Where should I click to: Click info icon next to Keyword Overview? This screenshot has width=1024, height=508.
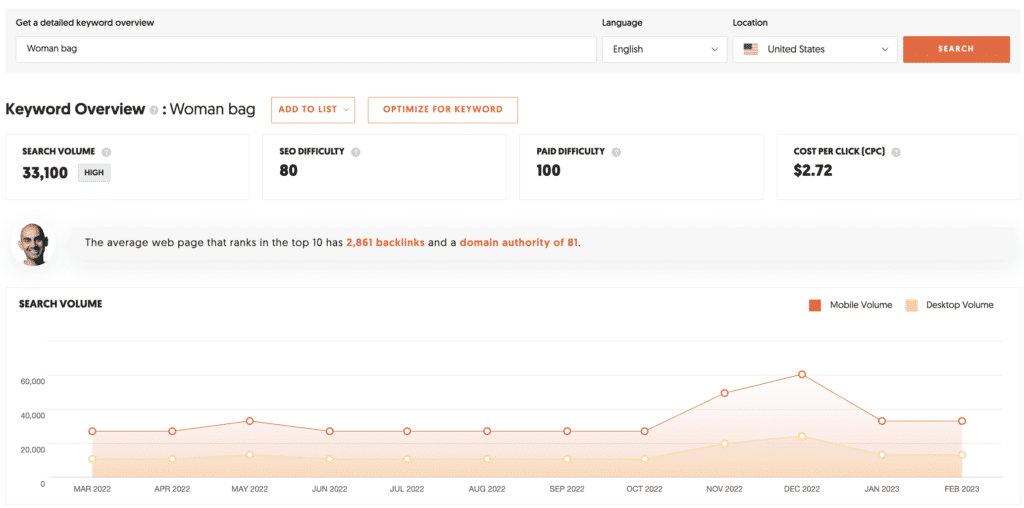tap(154, 110)
